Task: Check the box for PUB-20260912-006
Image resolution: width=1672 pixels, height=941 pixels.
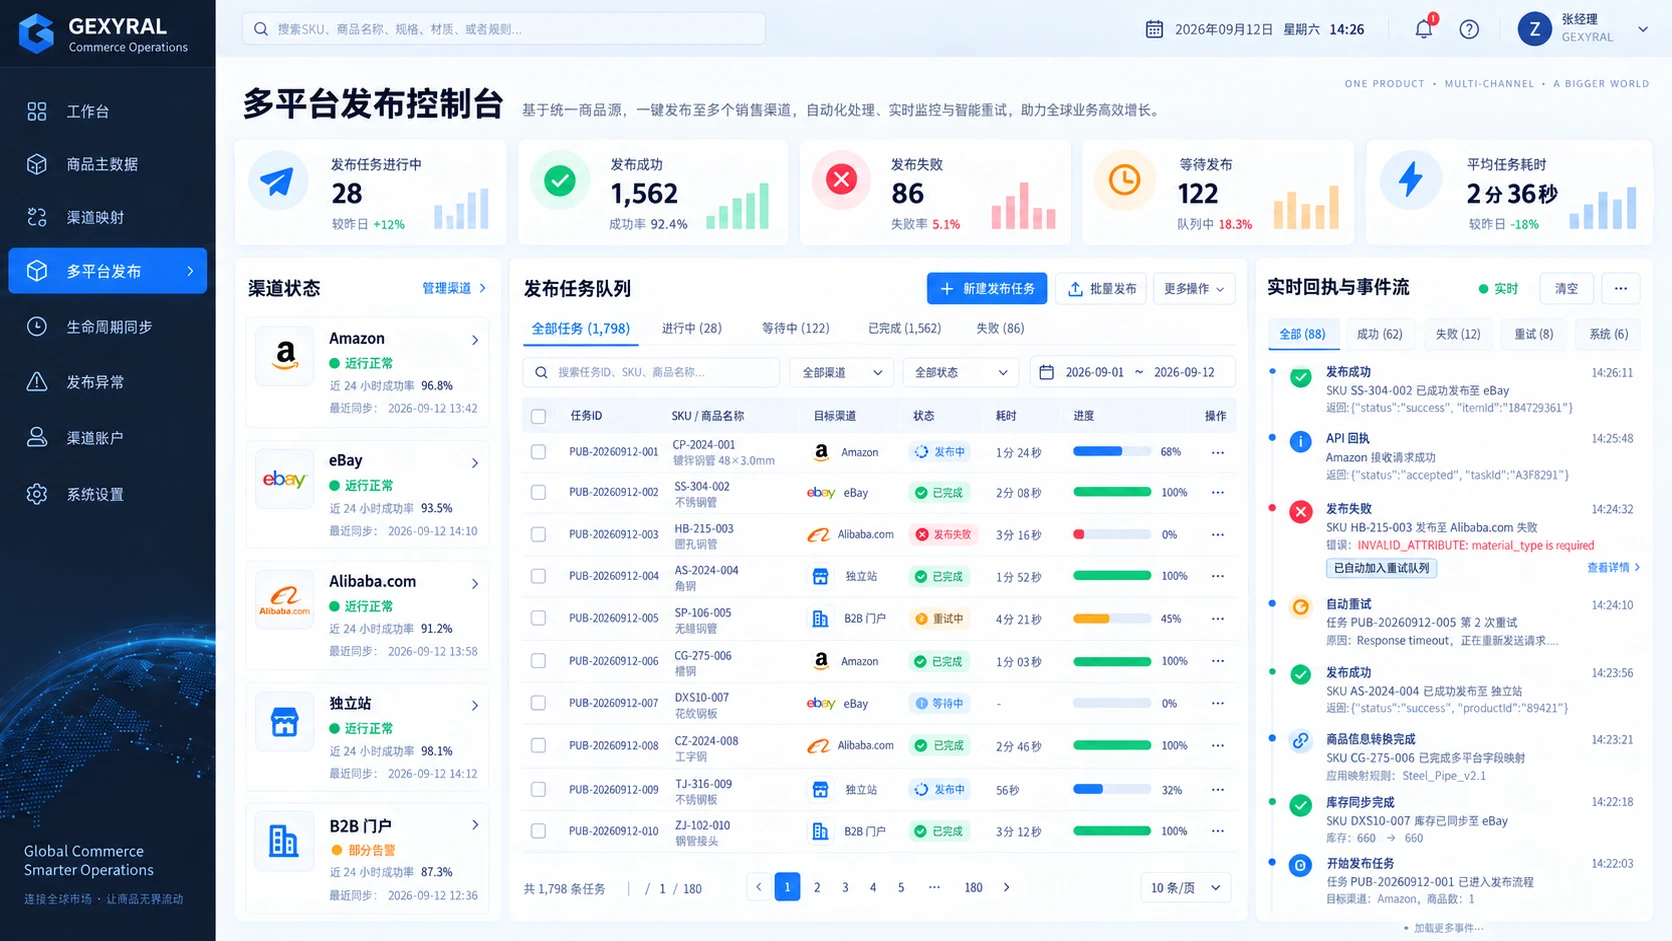Action: pos(538,661)
